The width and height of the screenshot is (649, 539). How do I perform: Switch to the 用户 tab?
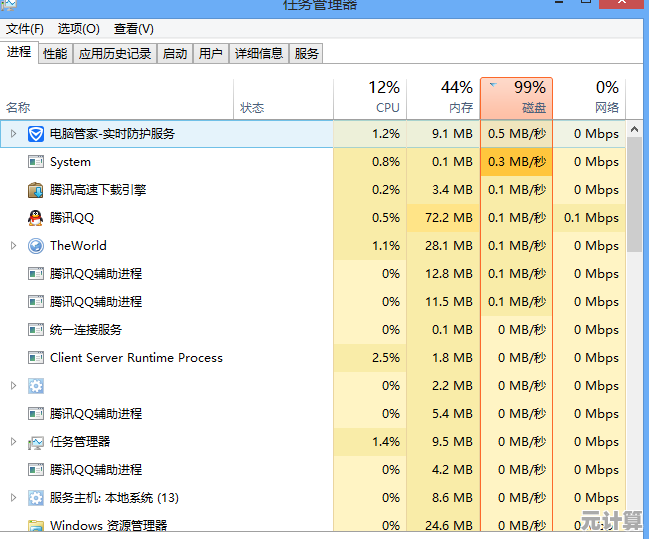(211, 54)
